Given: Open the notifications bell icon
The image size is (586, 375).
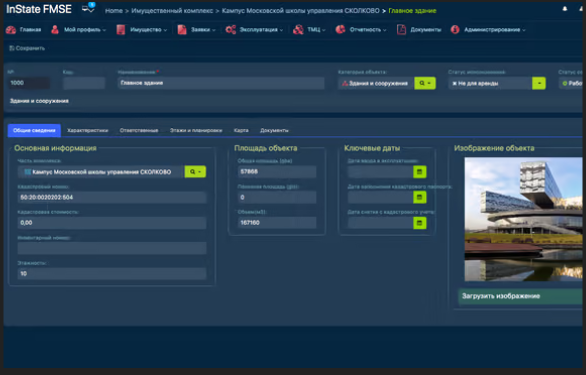Looking at the screenshot, I should pos(565,9).
